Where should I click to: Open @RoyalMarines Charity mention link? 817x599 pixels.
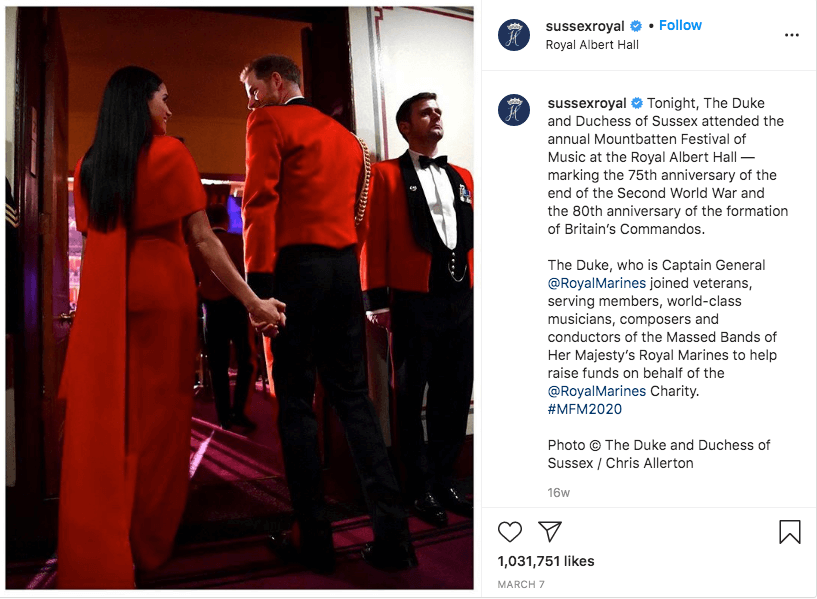click(x=597, y=391)
